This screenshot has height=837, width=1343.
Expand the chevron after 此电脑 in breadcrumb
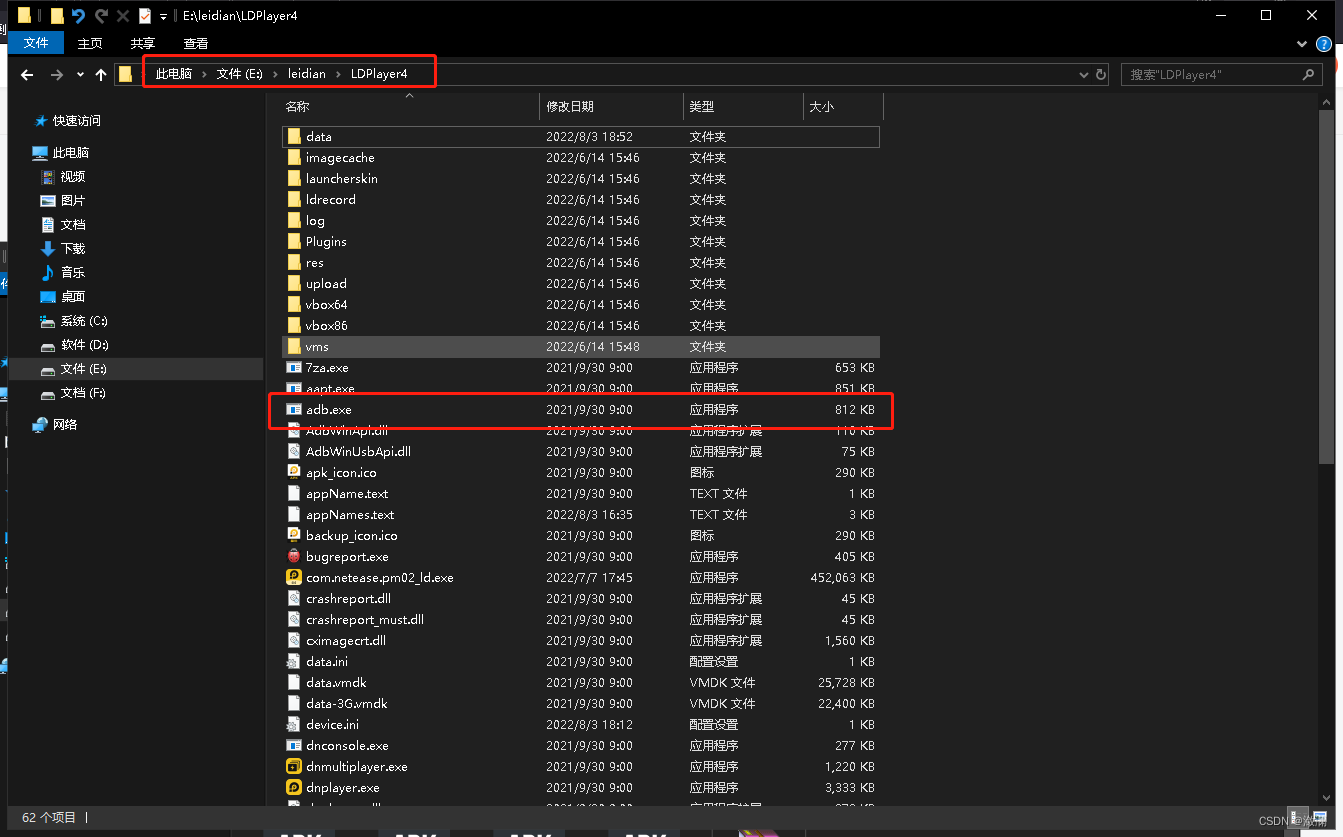click(205, 74)
